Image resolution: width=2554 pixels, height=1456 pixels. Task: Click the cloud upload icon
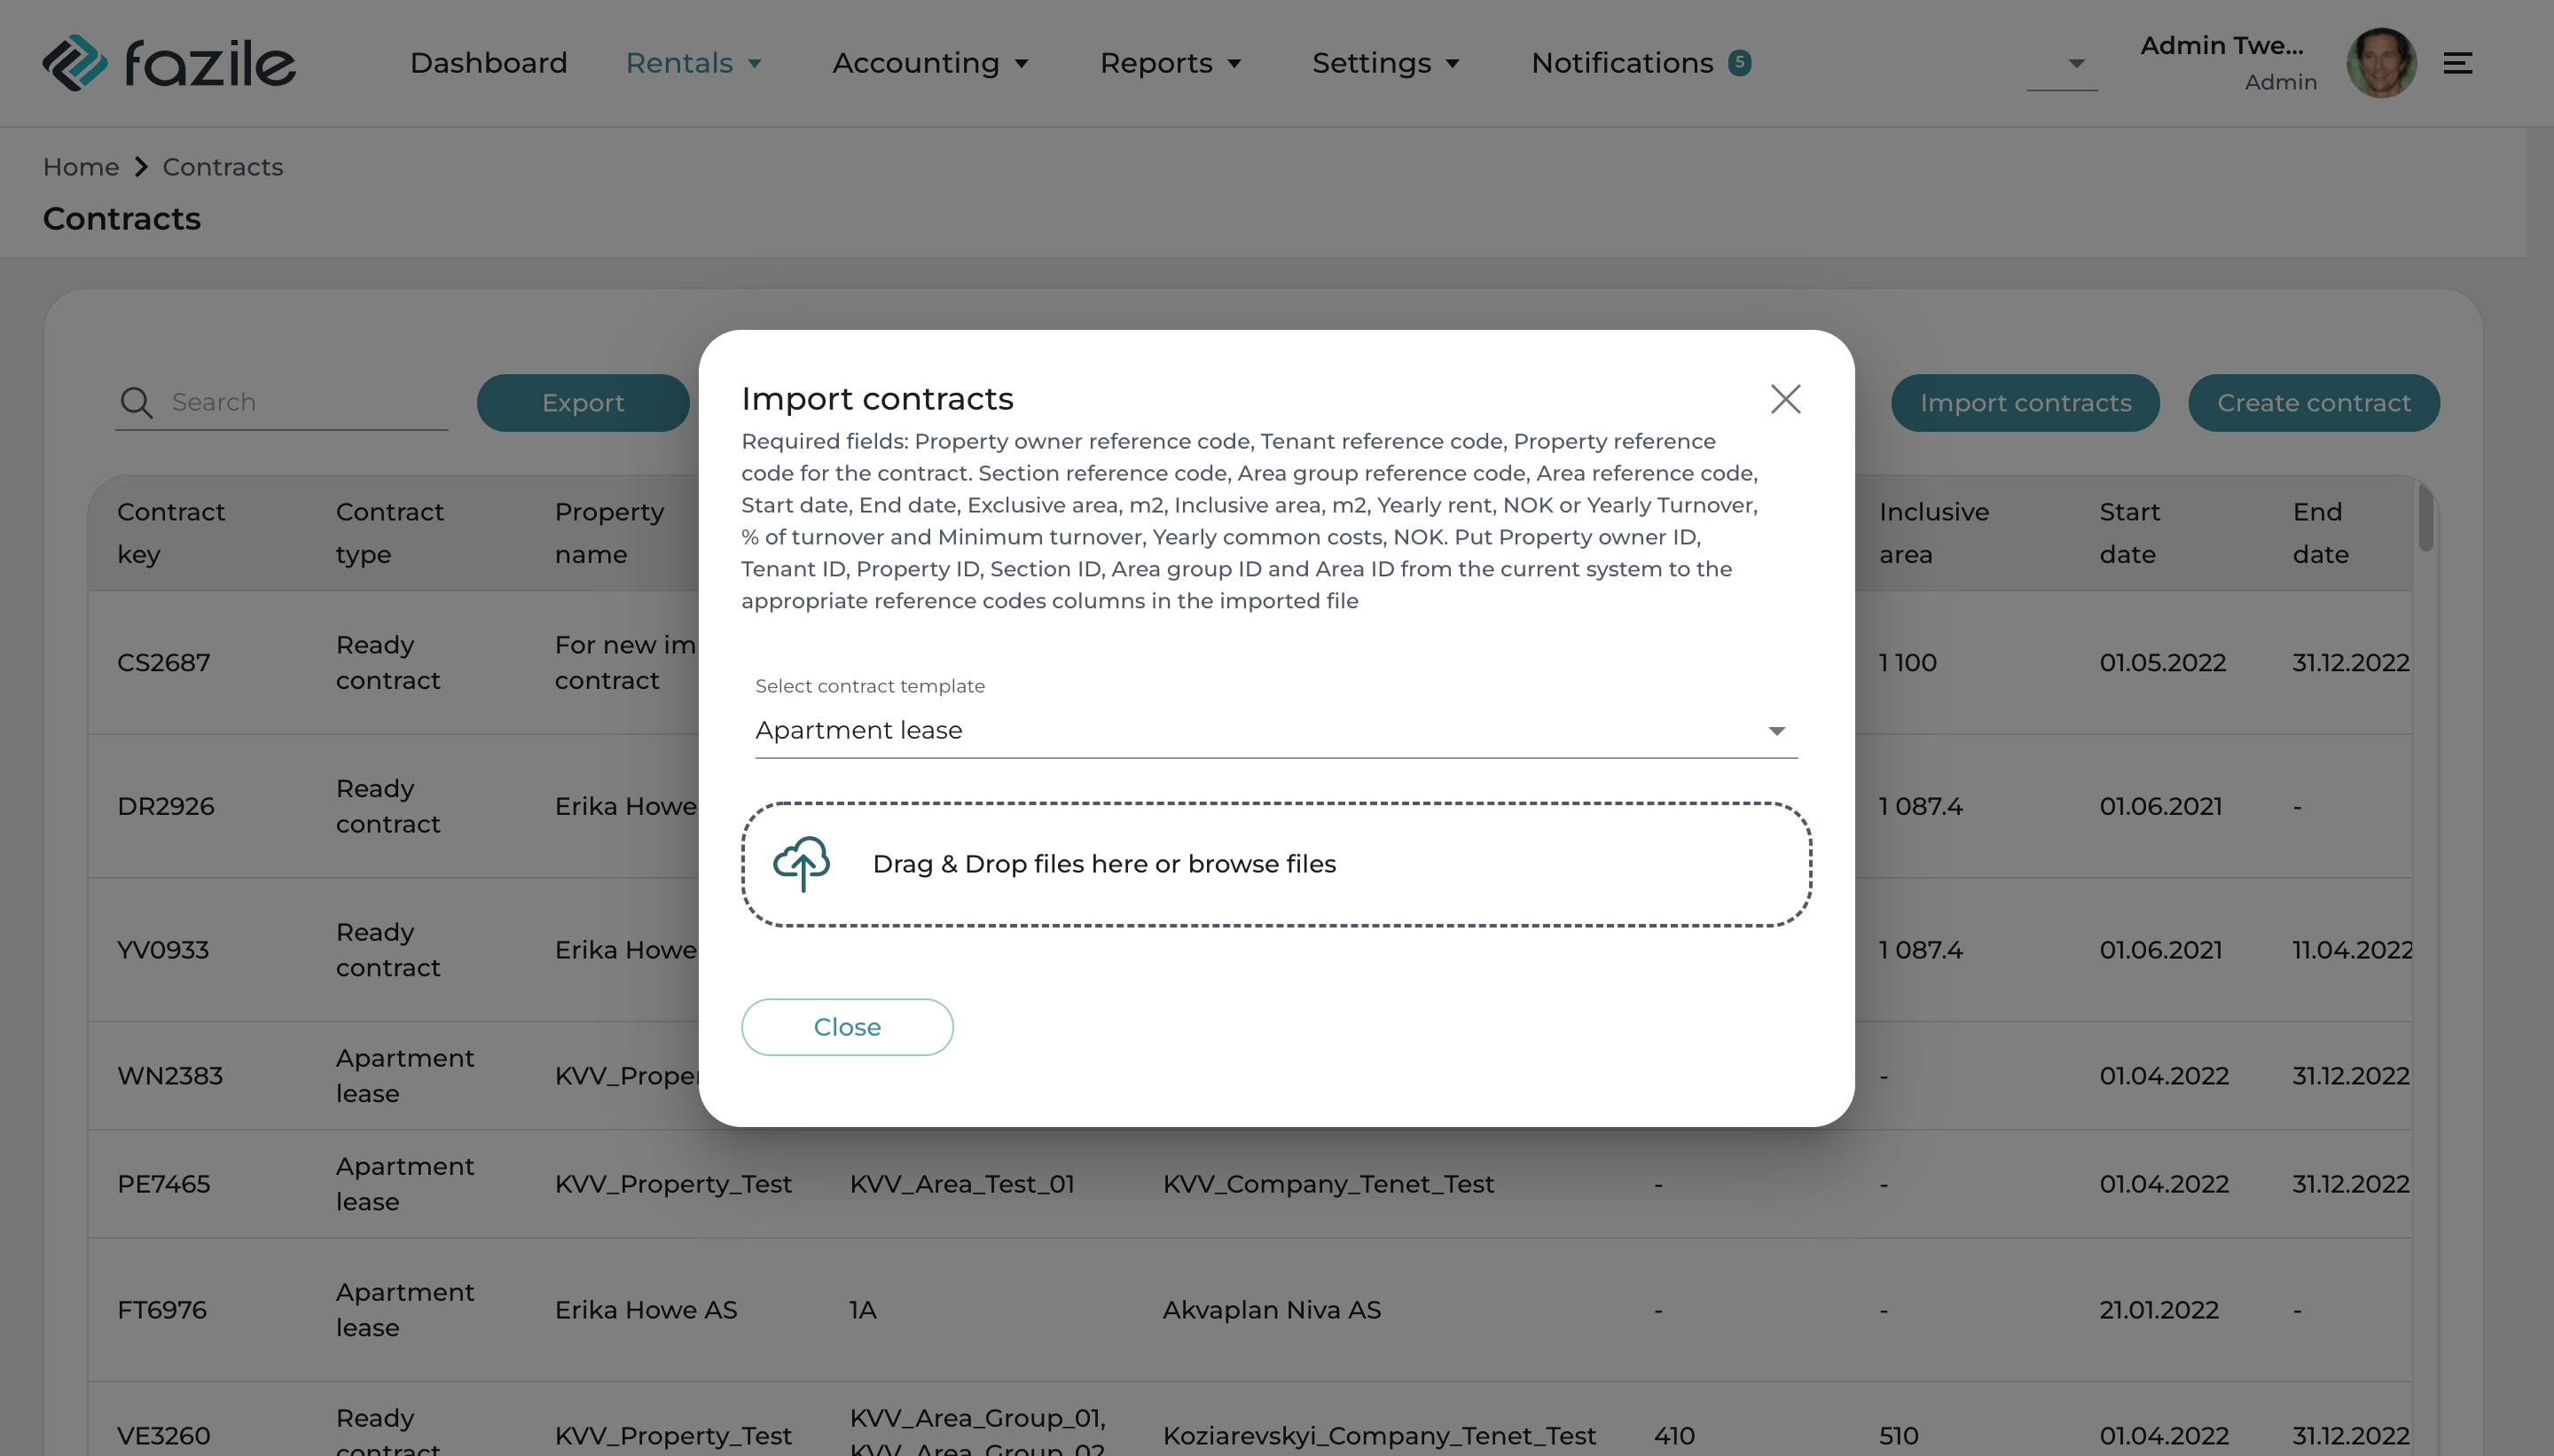[801, 863]
